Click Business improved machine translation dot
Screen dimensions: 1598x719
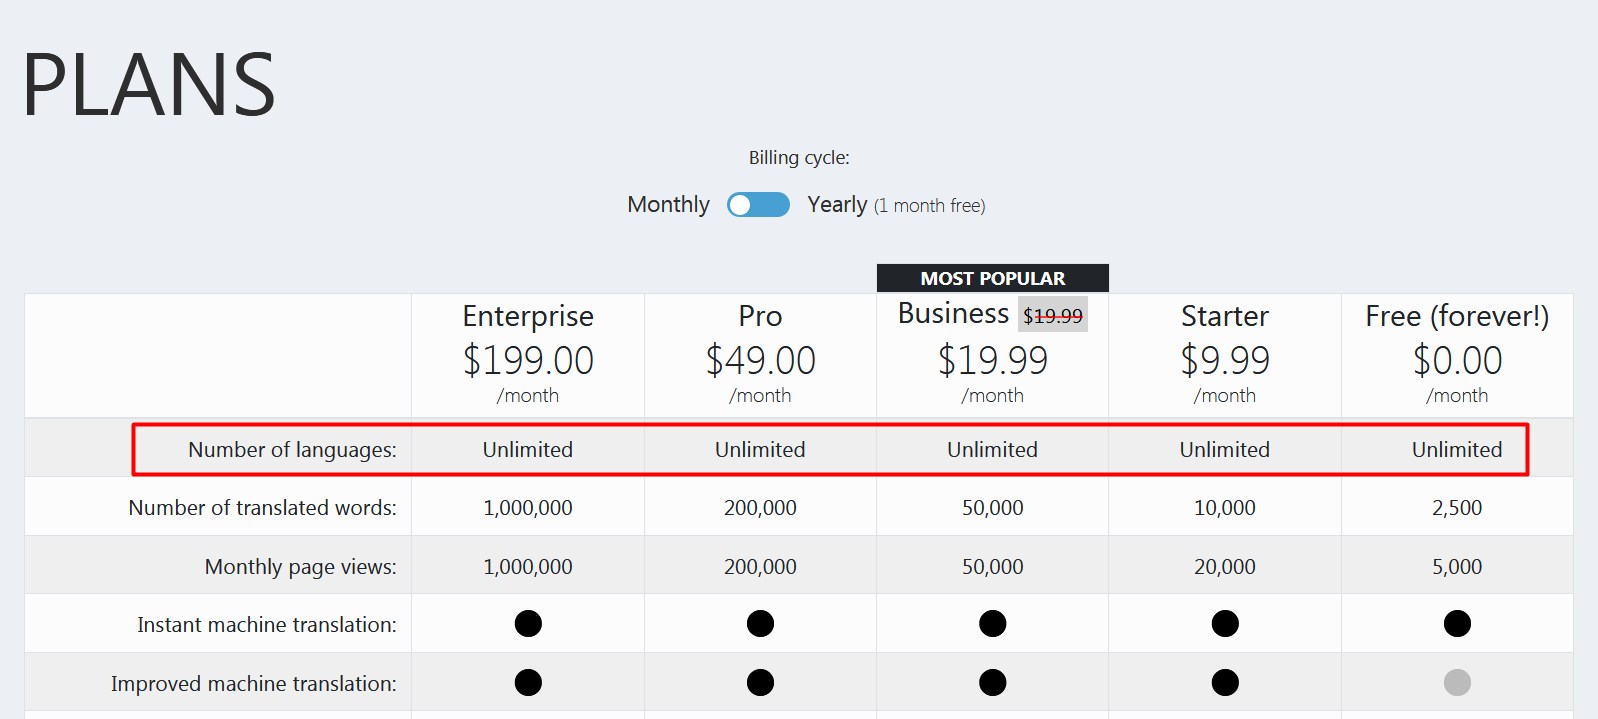click(993, 683)
